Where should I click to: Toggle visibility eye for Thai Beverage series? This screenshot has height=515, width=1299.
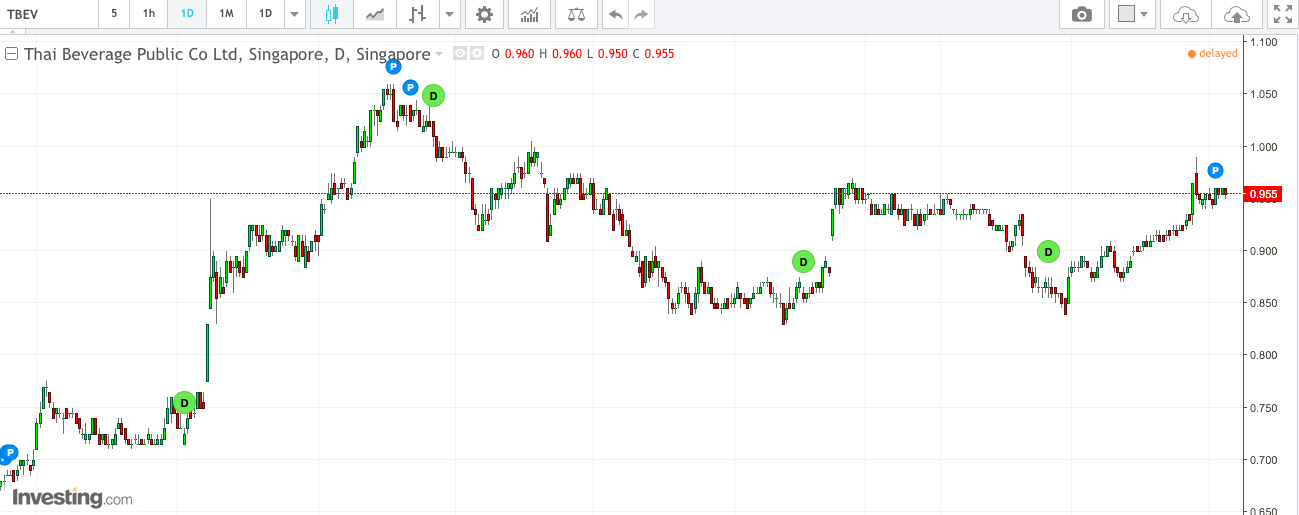pyautogui.click(x=460, y=54)
